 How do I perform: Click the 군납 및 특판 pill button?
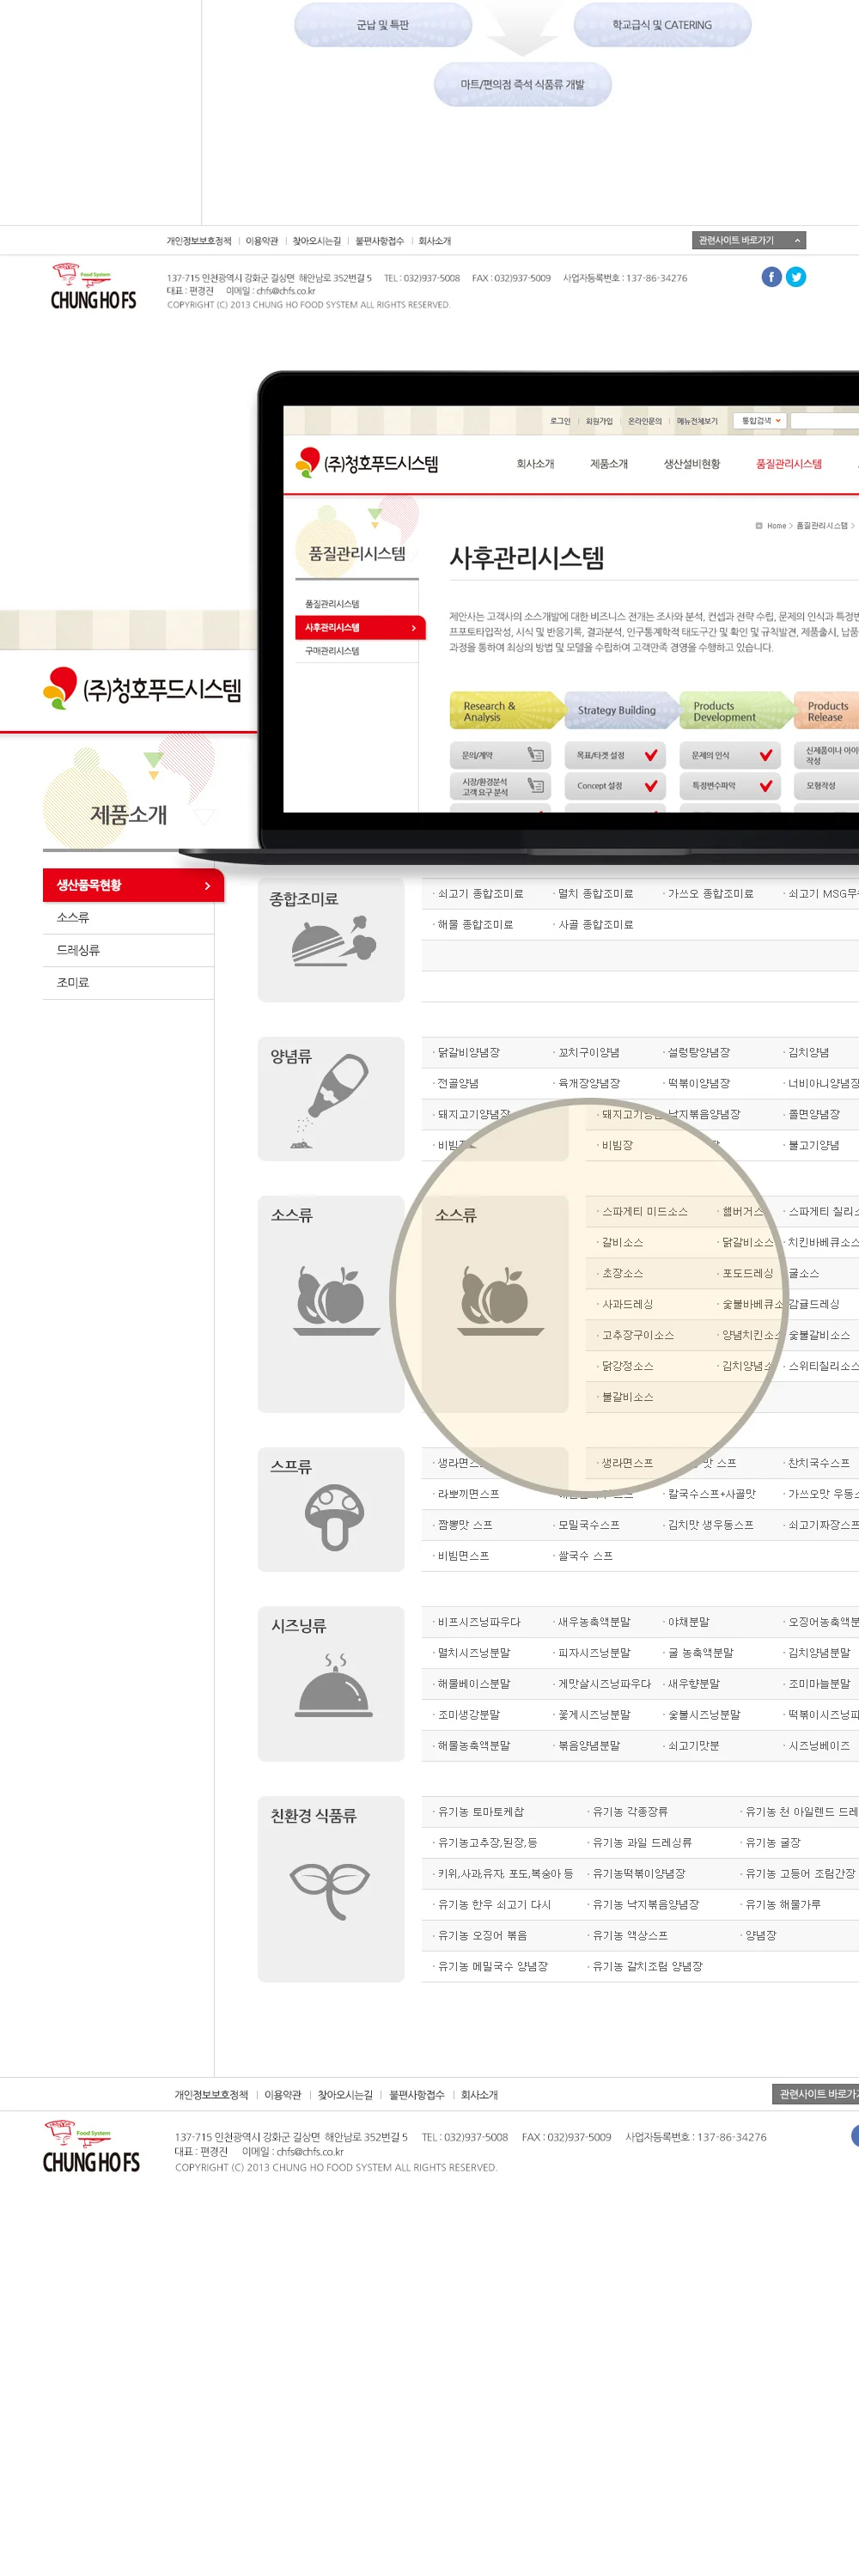click(x=383, y=25)
